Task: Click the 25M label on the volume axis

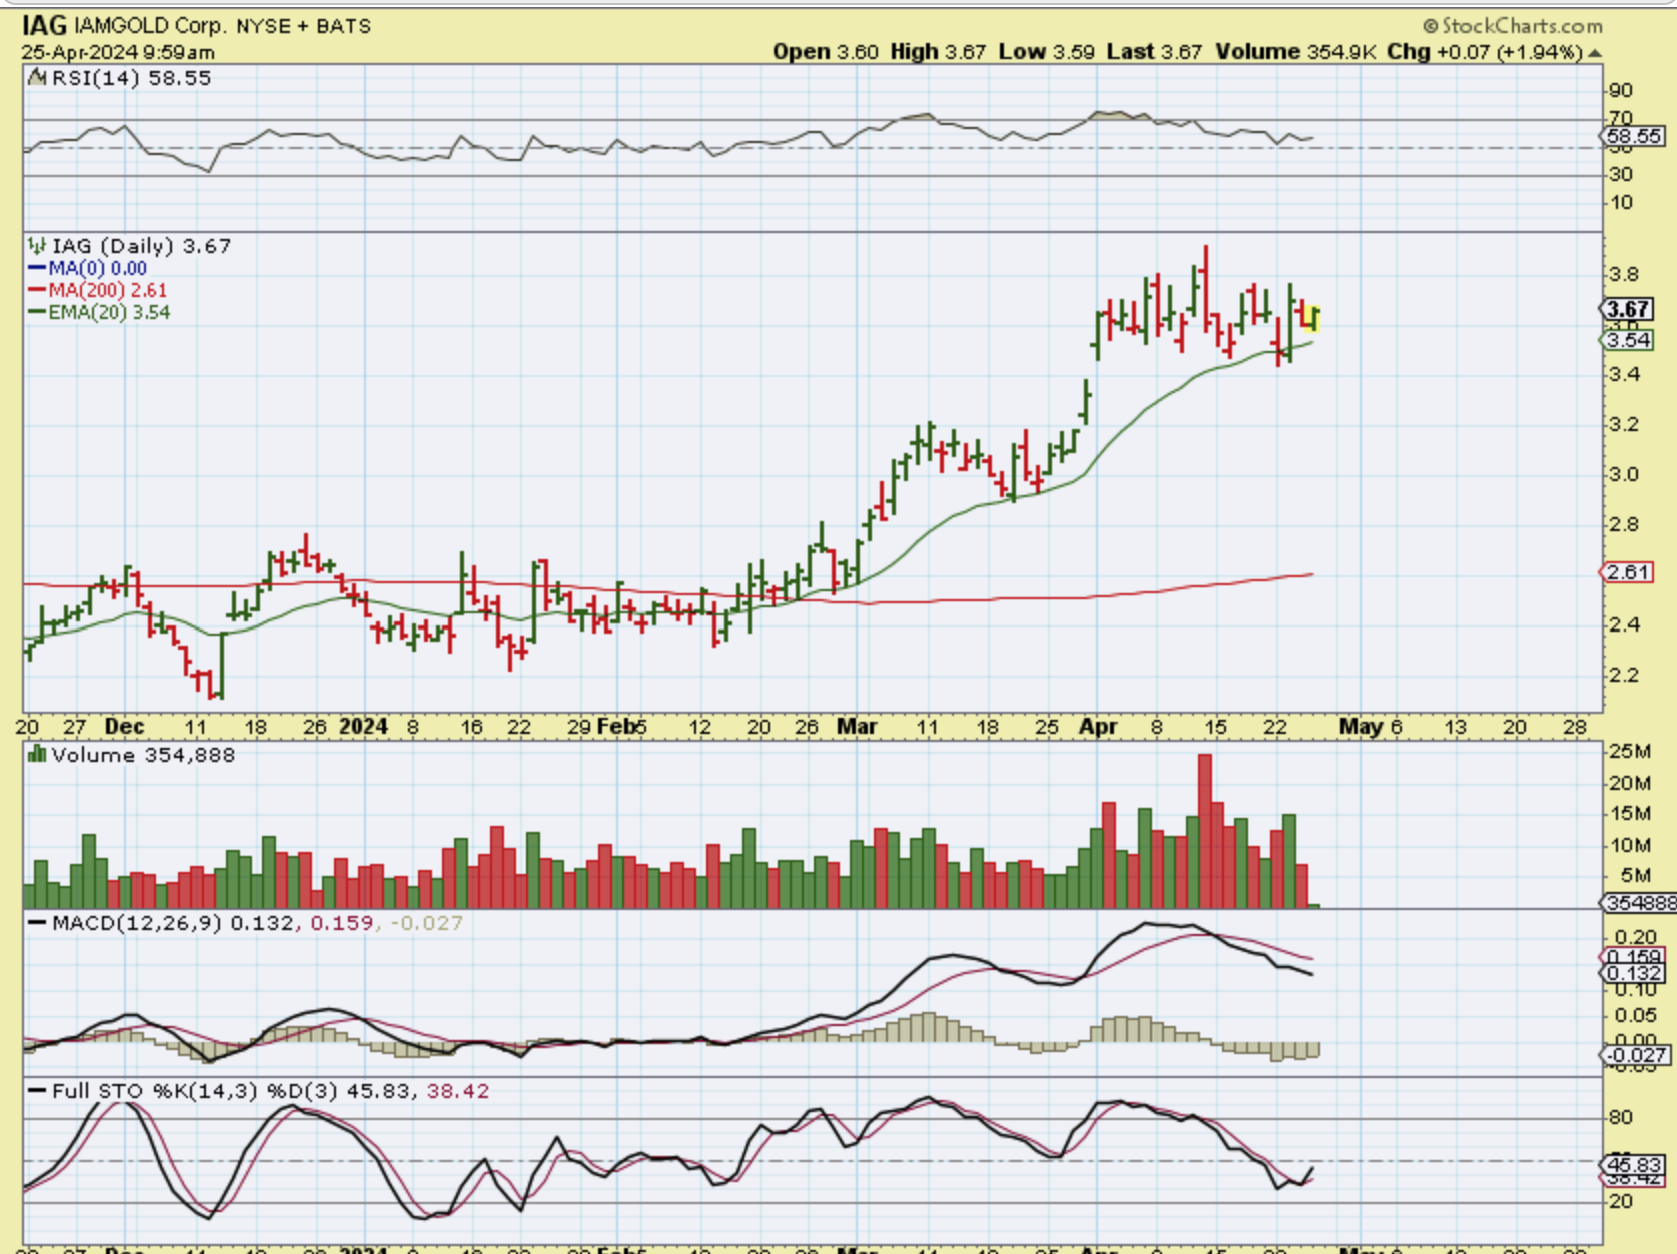Action: 1630,751
